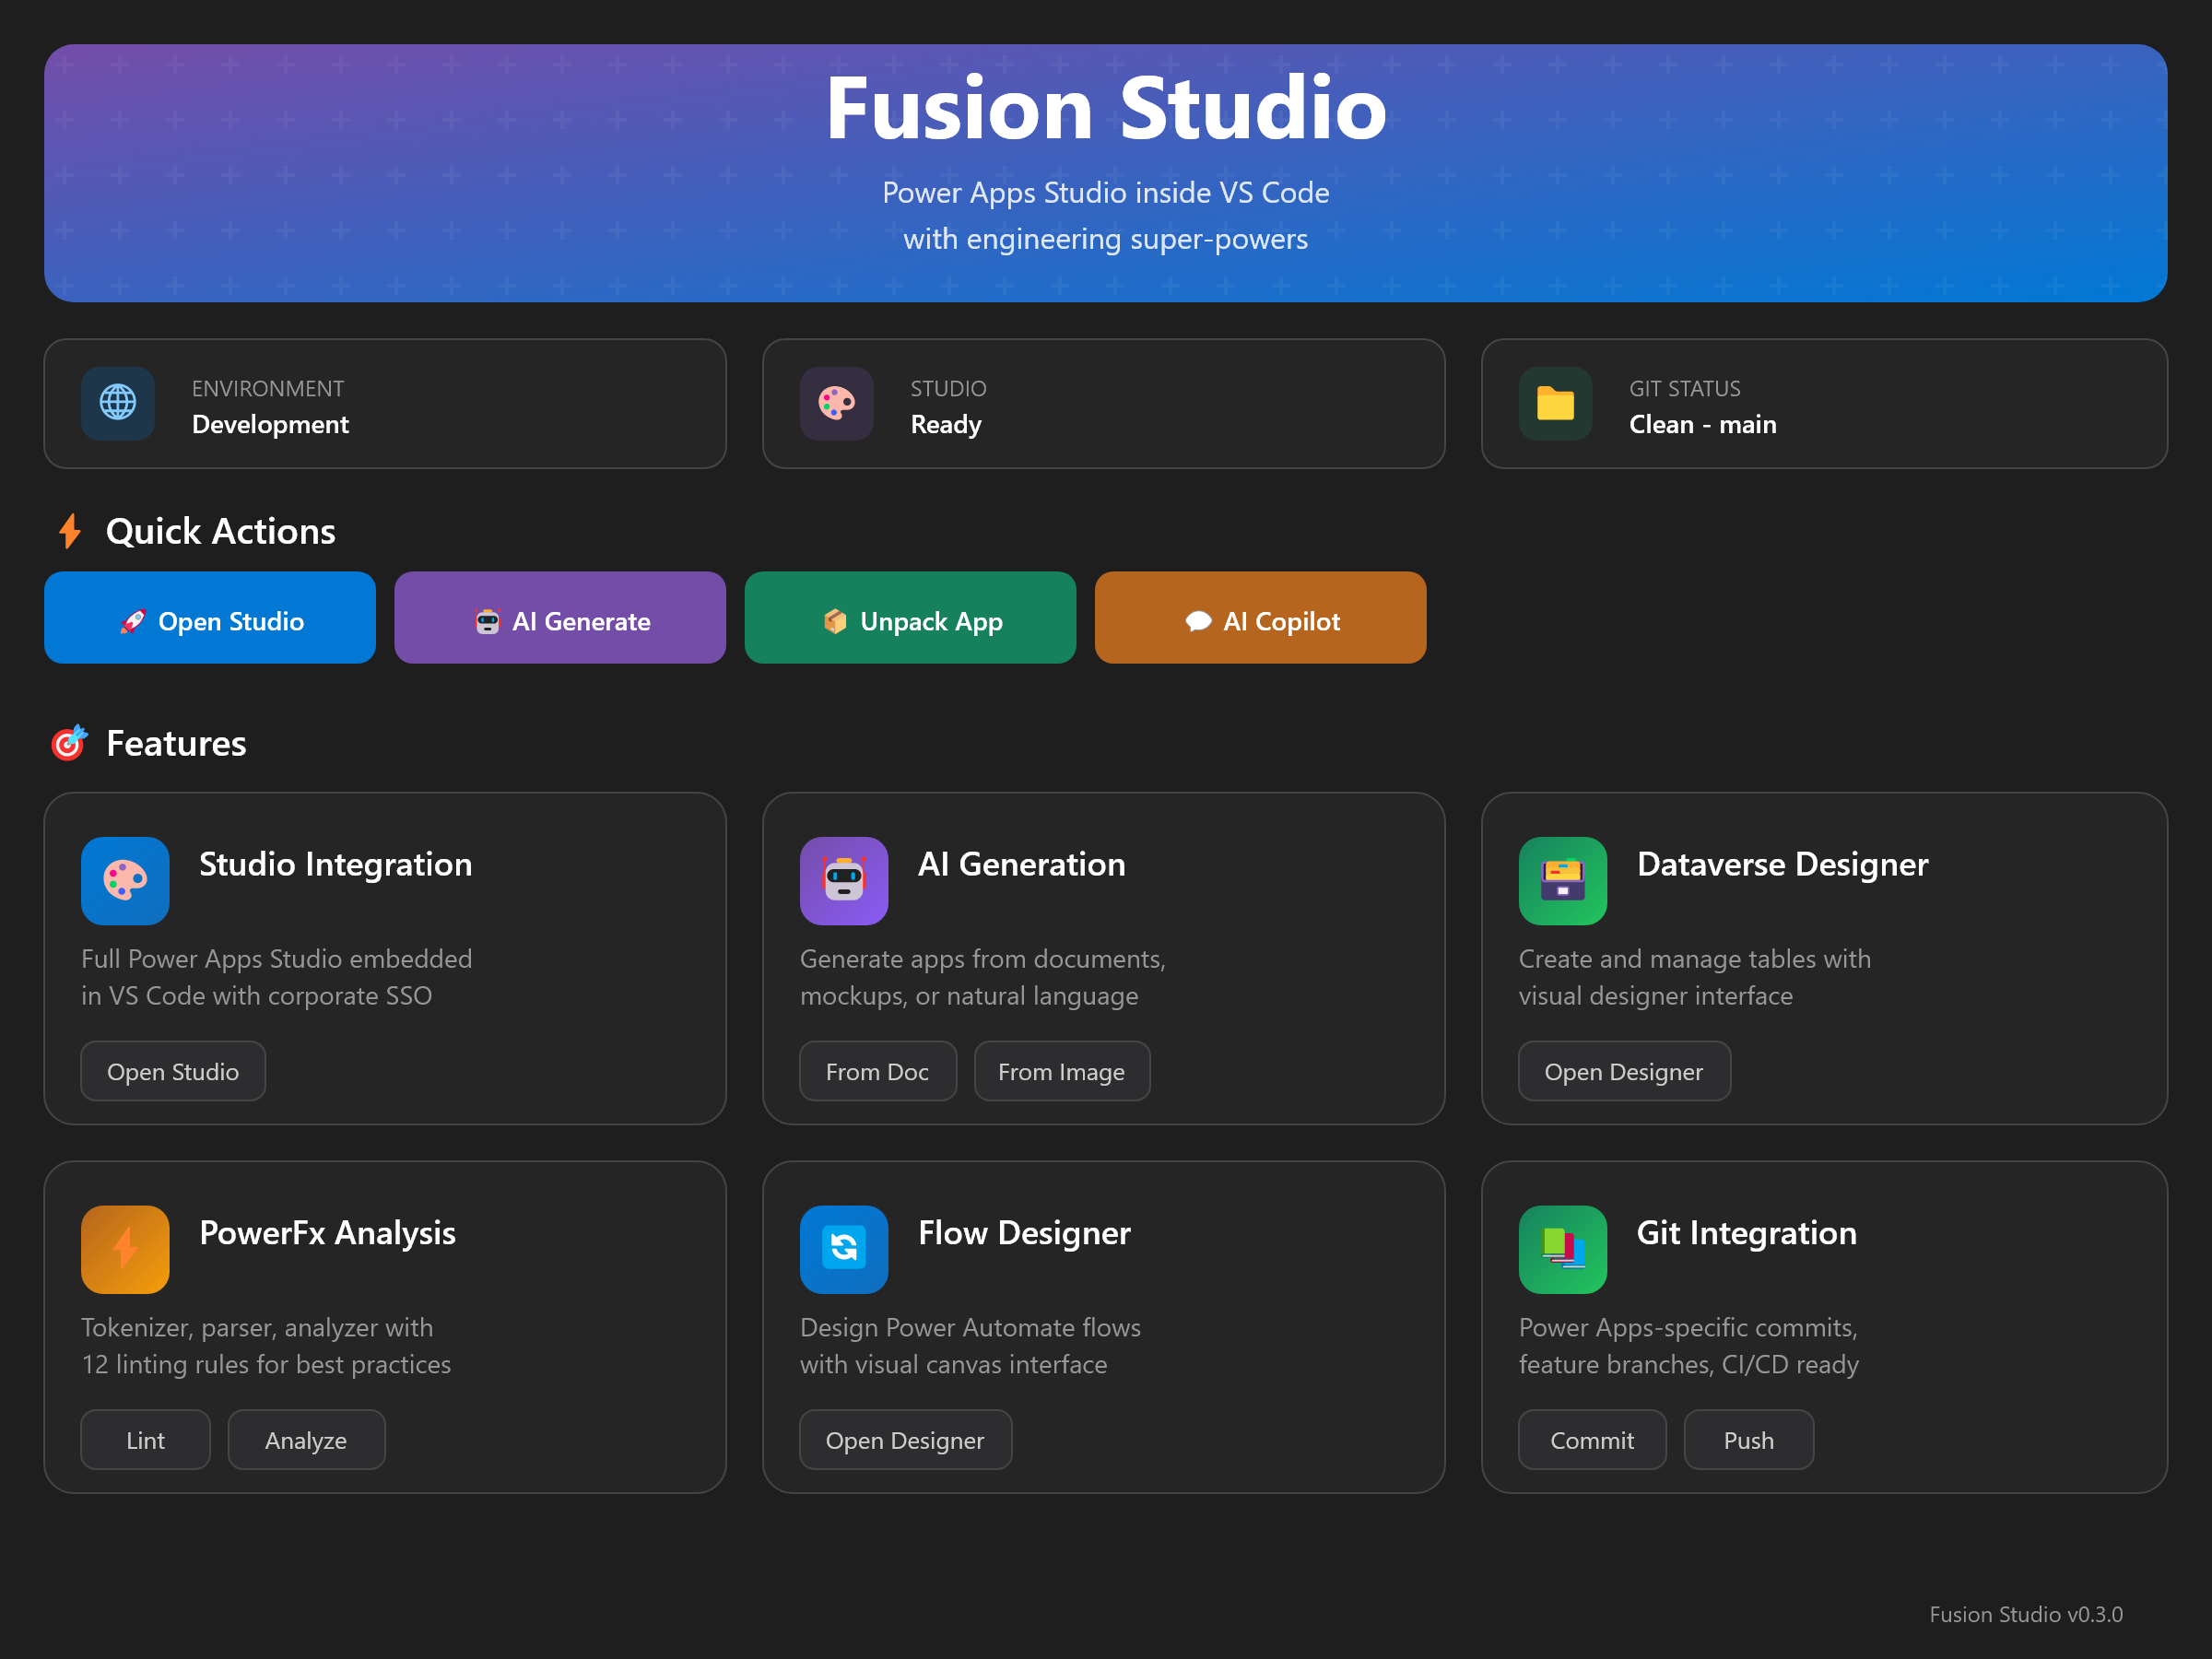
Task: Open Designer in the Dataverse Designer card
Action: (x=1623, y=1071)
